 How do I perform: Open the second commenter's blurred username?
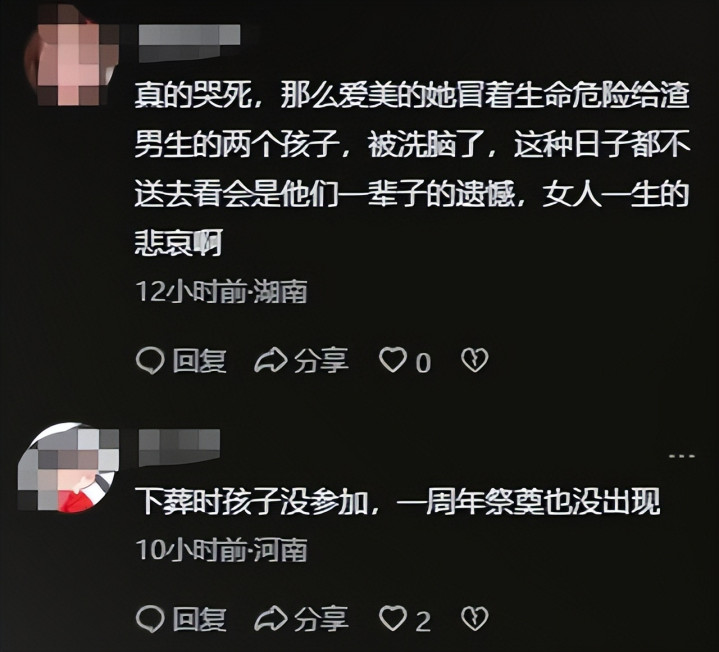[179, 448]
